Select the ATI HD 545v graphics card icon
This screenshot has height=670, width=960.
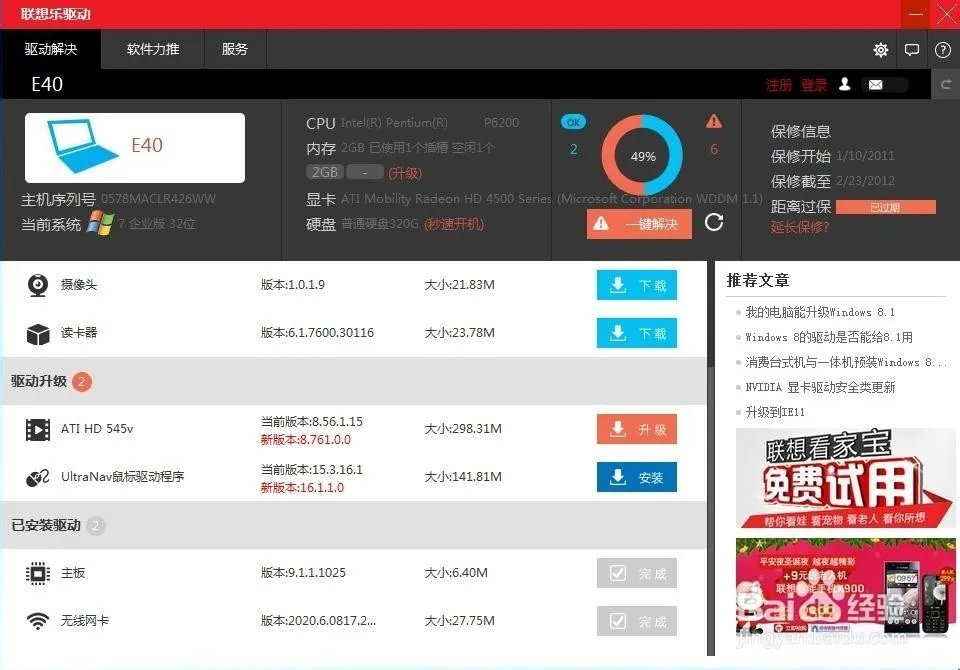pyautogui.click(x=37, y=428)
